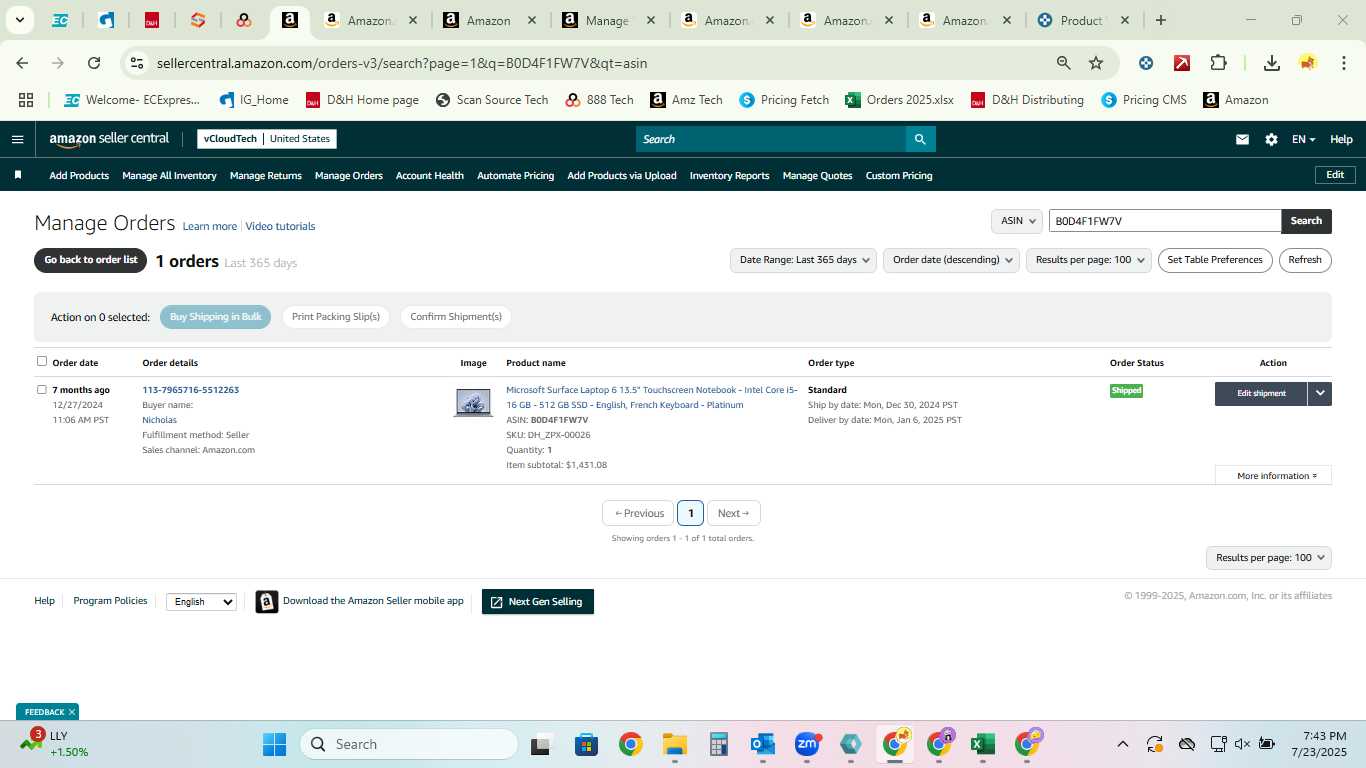
Task: Open Zoom from the taskbar
Action: coord(807,744)
